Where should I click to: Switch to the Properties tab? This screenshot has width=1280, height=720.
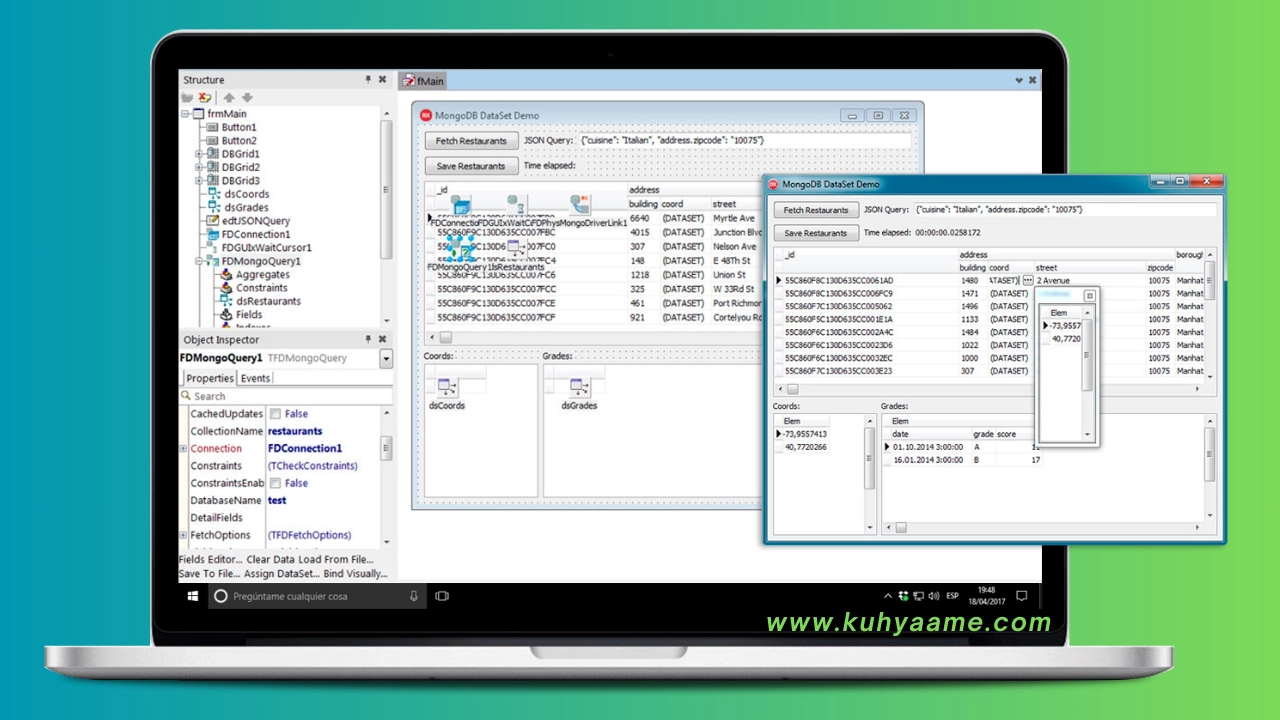210,378
